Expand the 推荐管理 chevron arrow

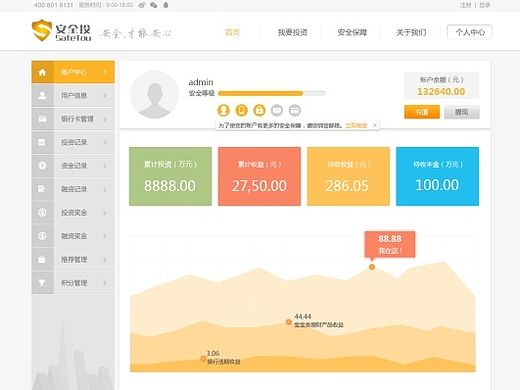[105, 259]
